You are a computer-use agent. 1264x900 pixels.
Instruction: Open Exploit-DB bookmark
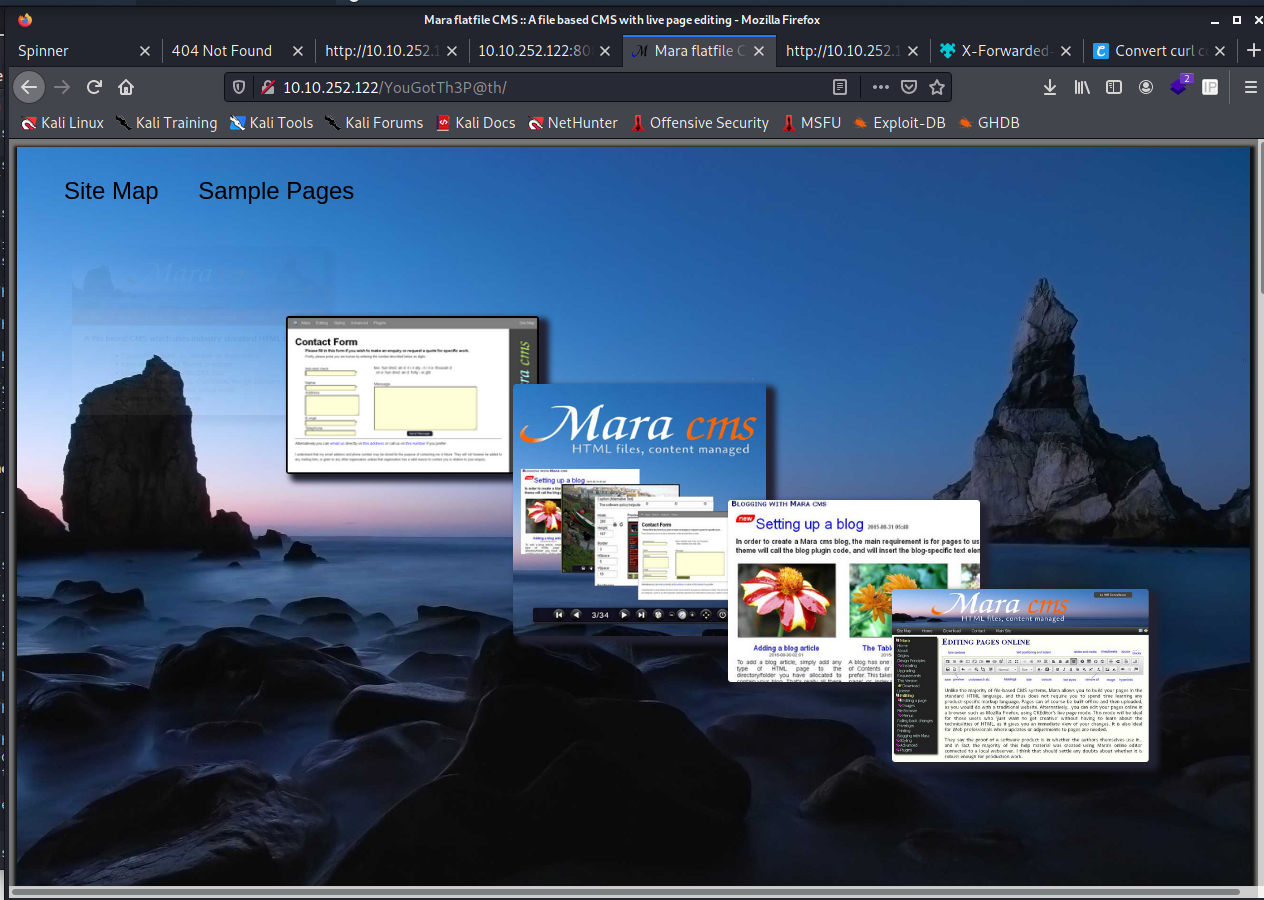(904, 123)
